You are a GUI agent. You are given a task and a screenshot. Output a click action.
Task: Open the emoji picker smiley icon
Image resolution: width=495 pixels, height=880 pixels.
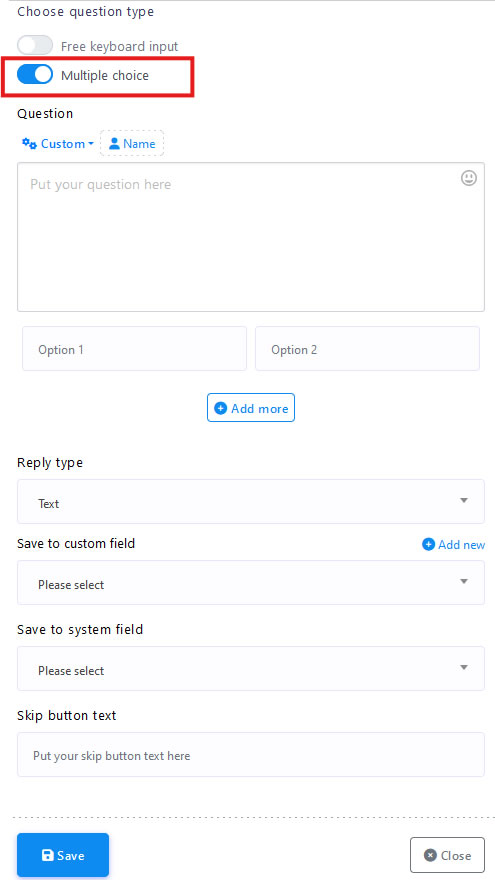point(469,178)
